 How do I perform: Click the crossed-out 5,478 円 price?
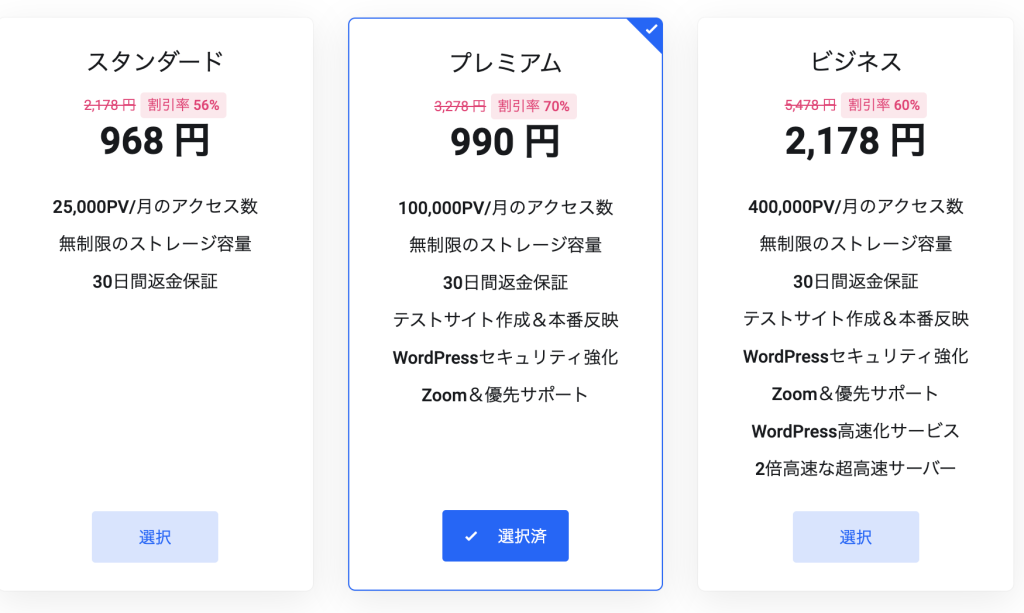click(810, 105)
